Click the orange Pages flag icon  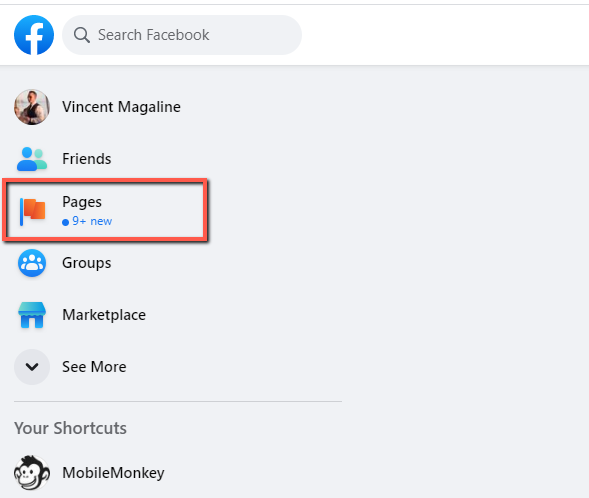(32, 211)
